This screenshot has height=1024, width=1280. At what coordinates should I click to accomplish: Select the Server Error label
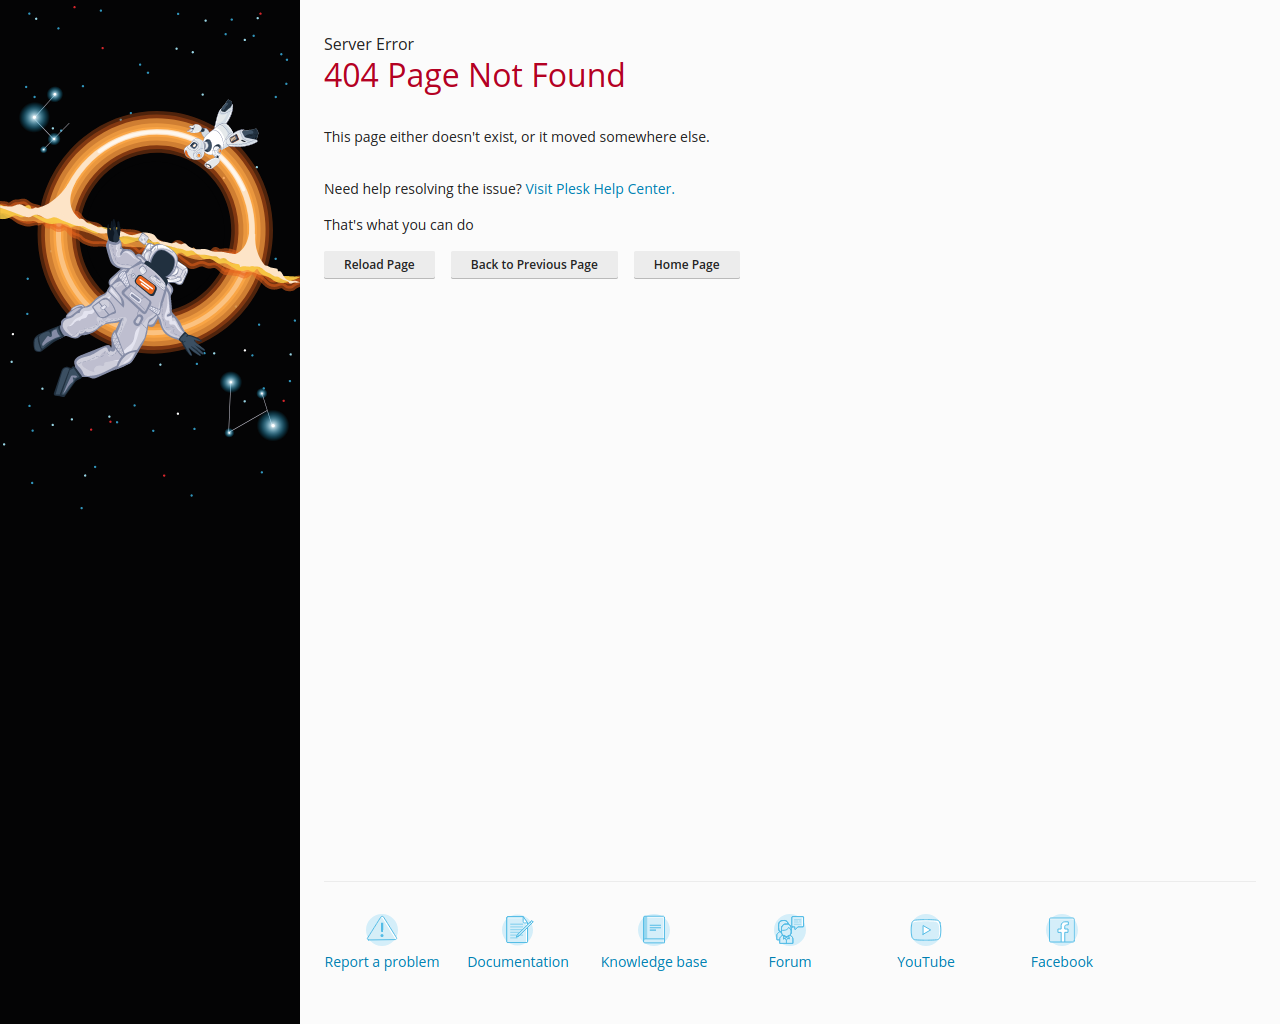point(369,44)
